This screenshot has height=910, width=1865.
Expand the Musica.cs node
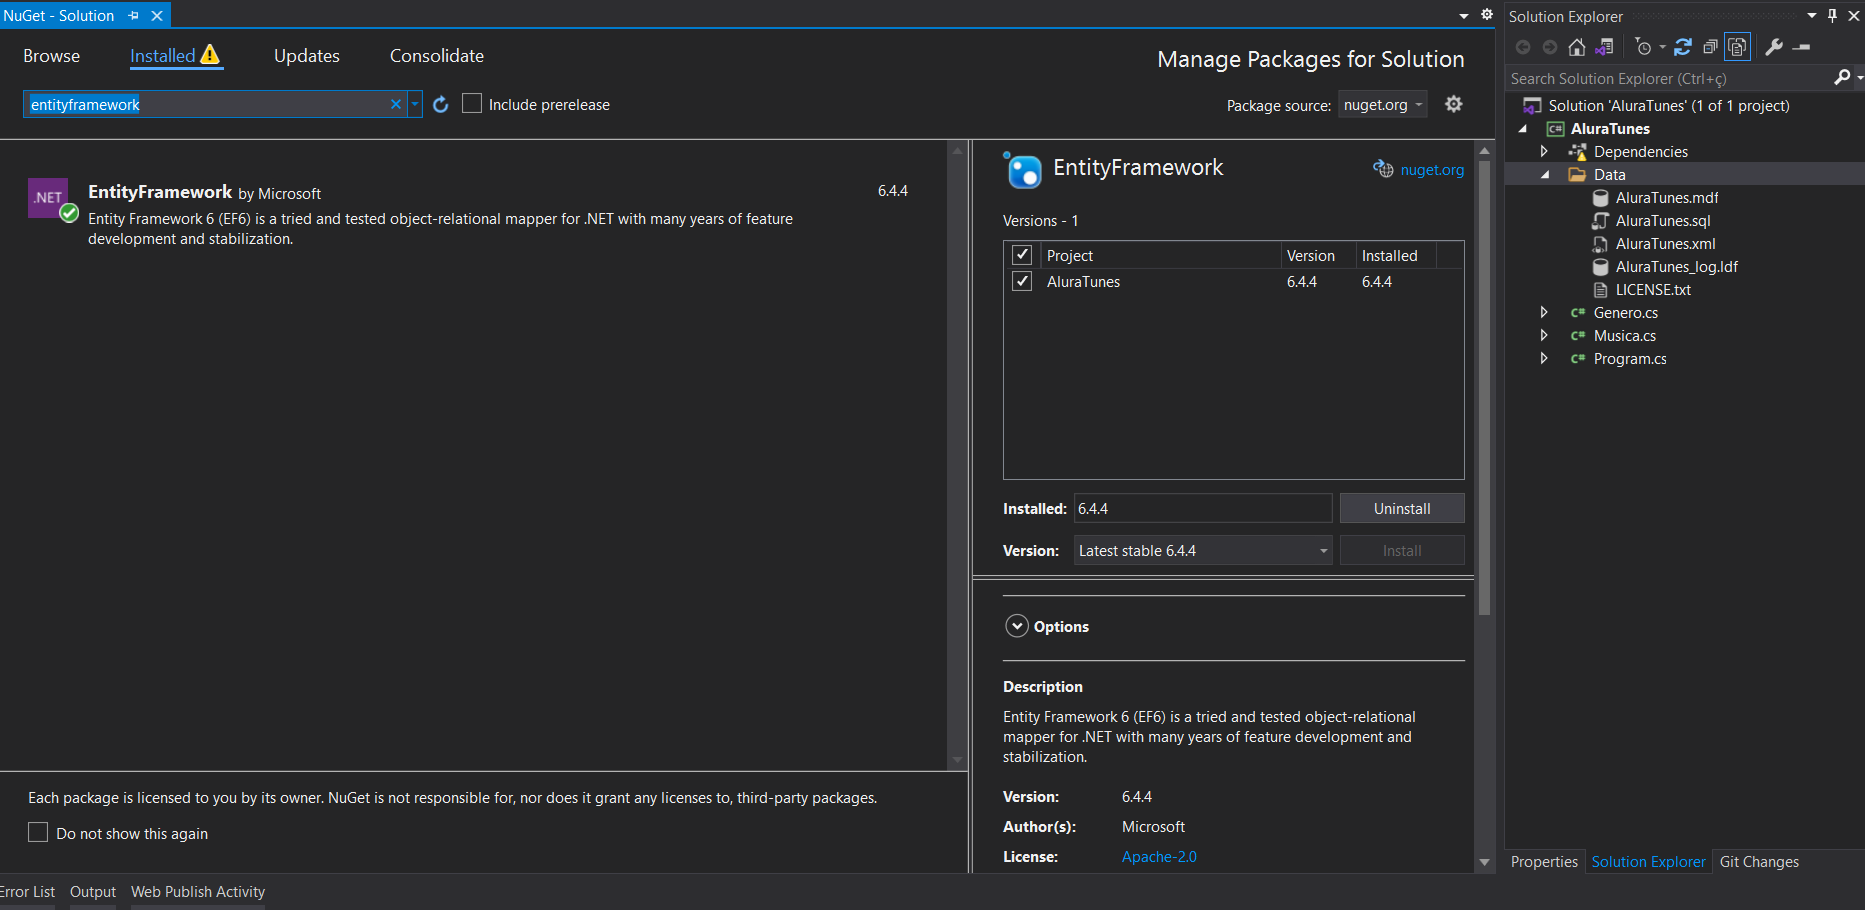pyautogui.click(x=1544, y=335)
